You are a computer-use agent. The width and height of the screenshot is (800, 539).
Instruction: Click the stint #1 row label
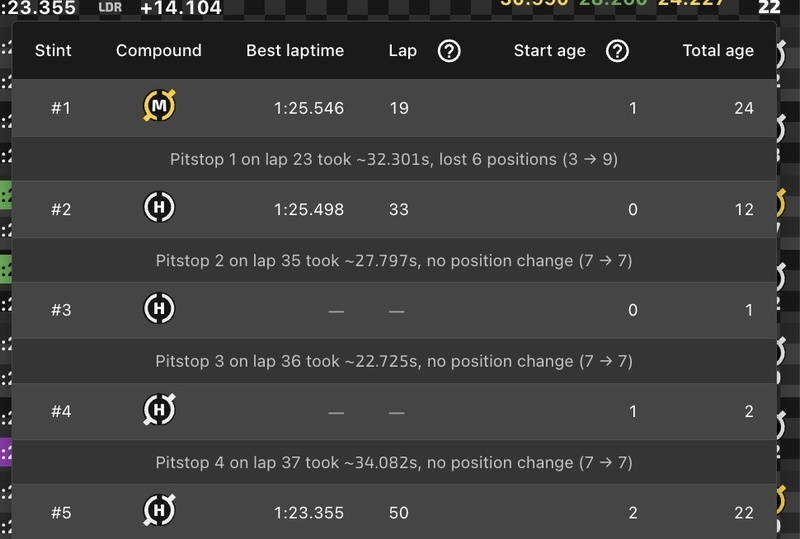[x=61, y=108]
